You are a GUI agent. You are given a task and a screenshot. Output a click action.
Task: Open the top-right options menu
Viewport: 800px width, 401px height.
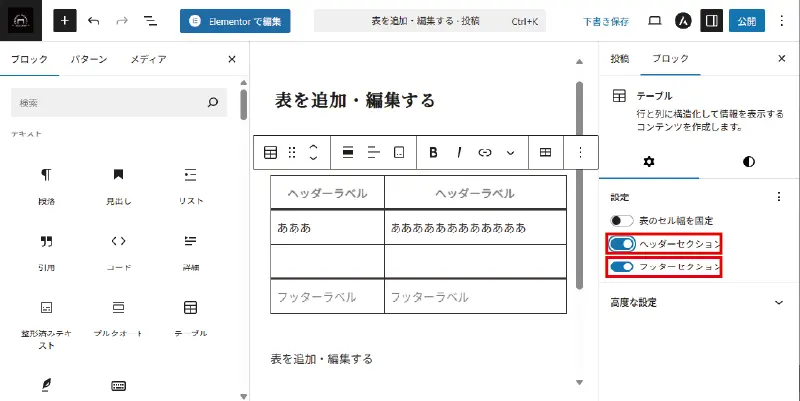click(782, 21)
